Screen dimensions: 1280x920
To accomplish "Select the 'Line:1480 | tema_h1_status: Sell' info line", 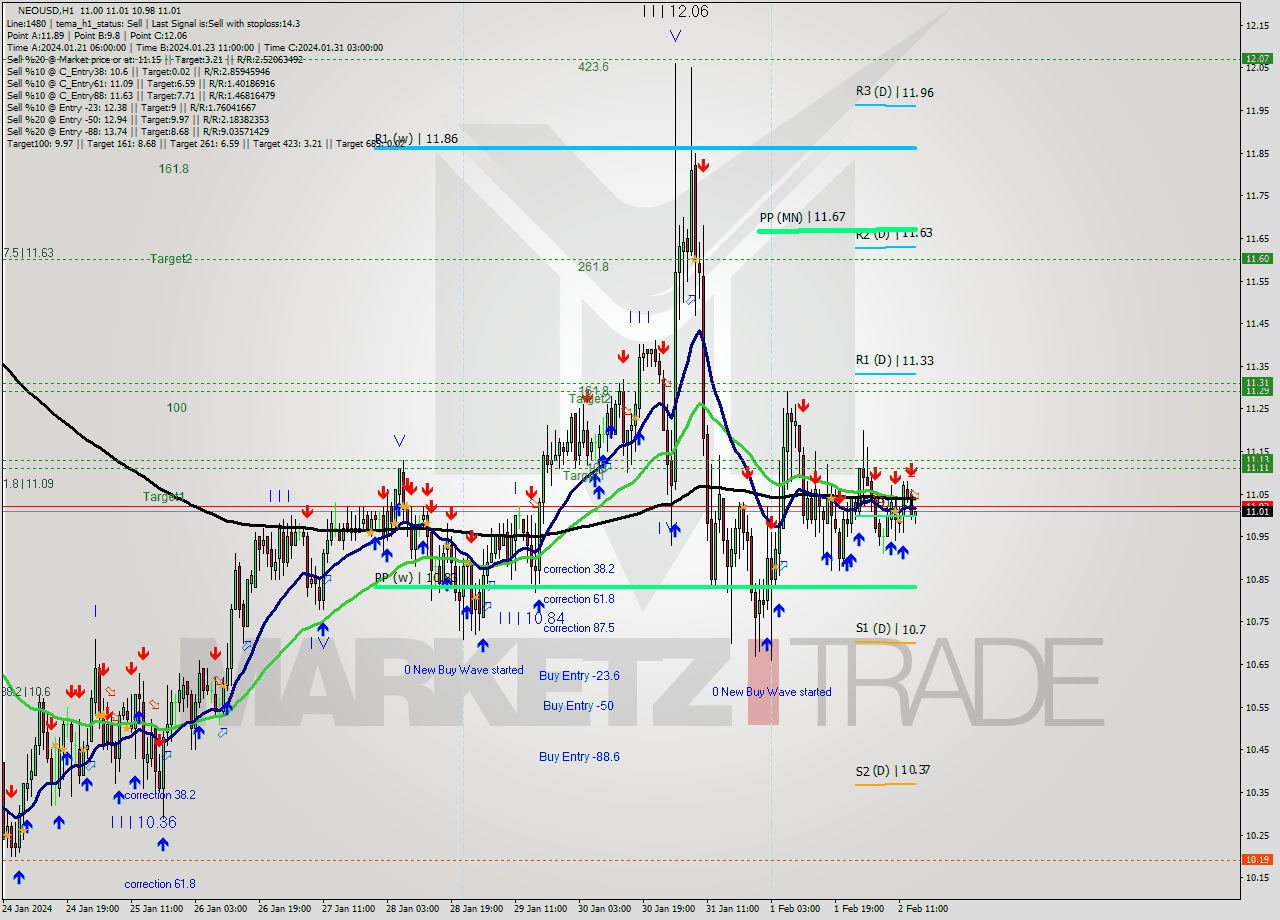I will pyautogui.click(x=153, y=23).
